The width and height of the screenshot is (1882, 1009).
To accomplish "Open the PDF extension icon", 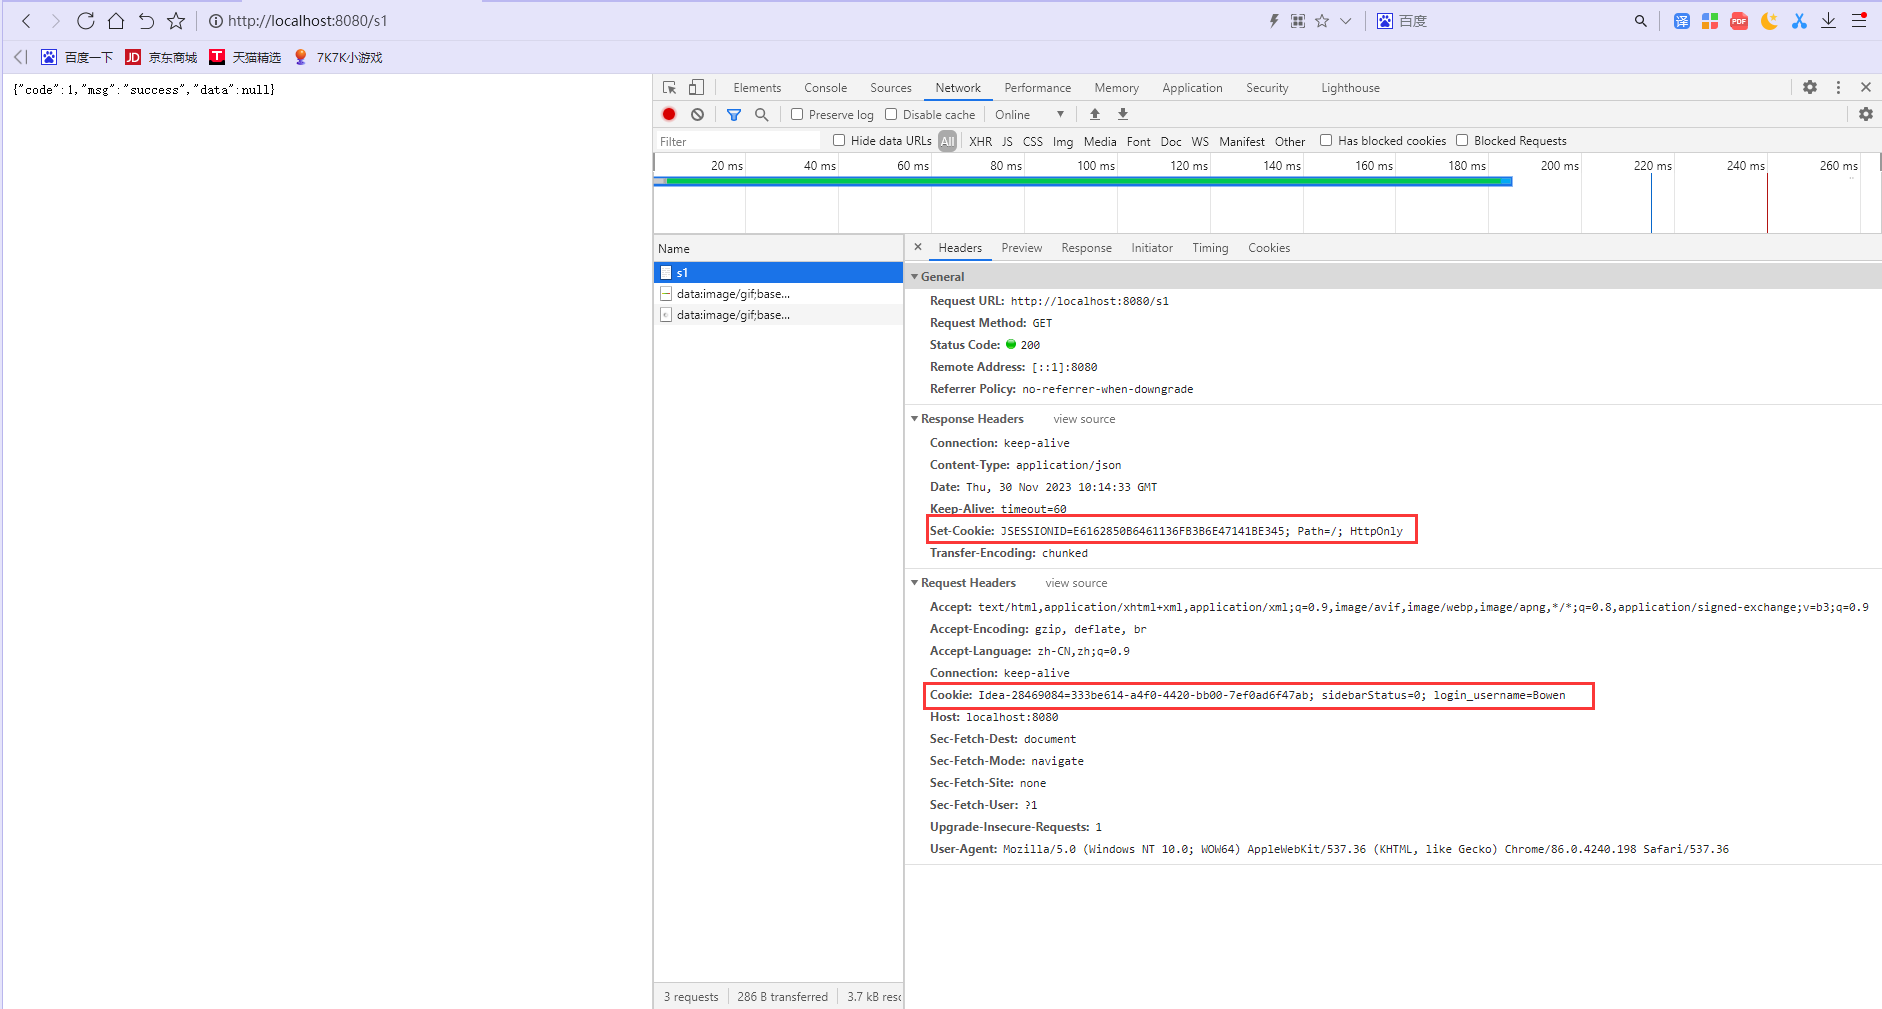I will [1739, 21].
